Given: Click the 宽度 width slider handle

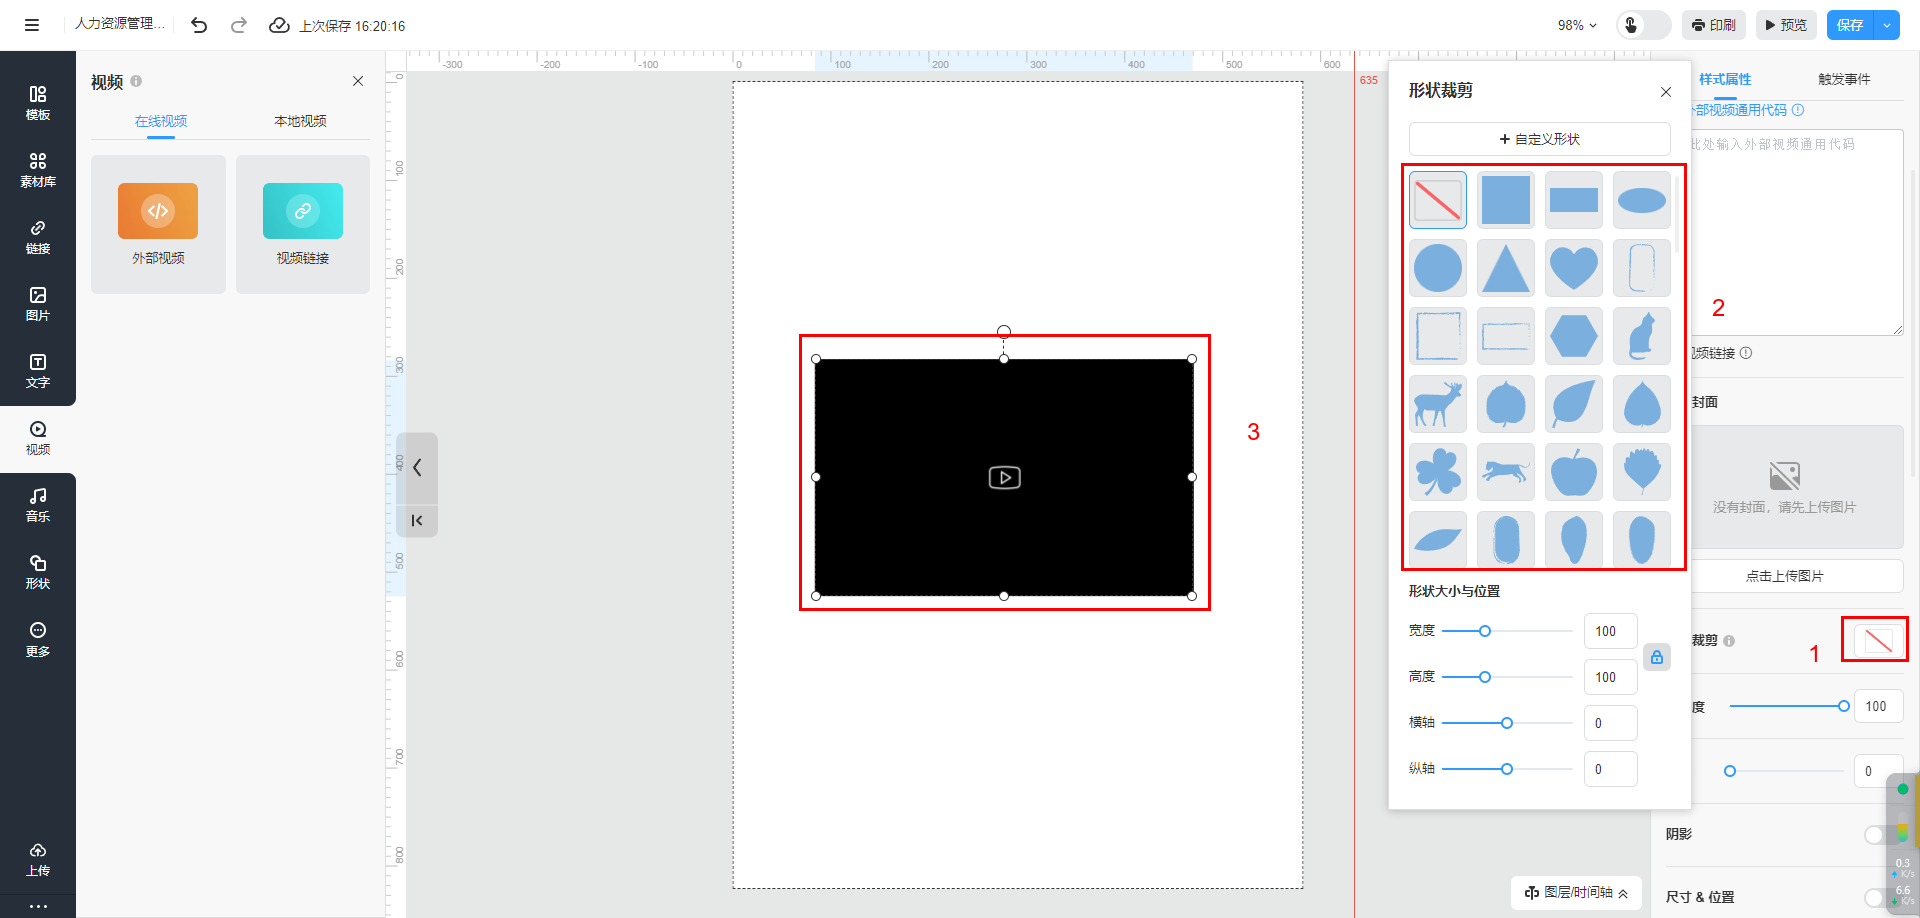Looking at the screenshot, I should pos(1485,631).
